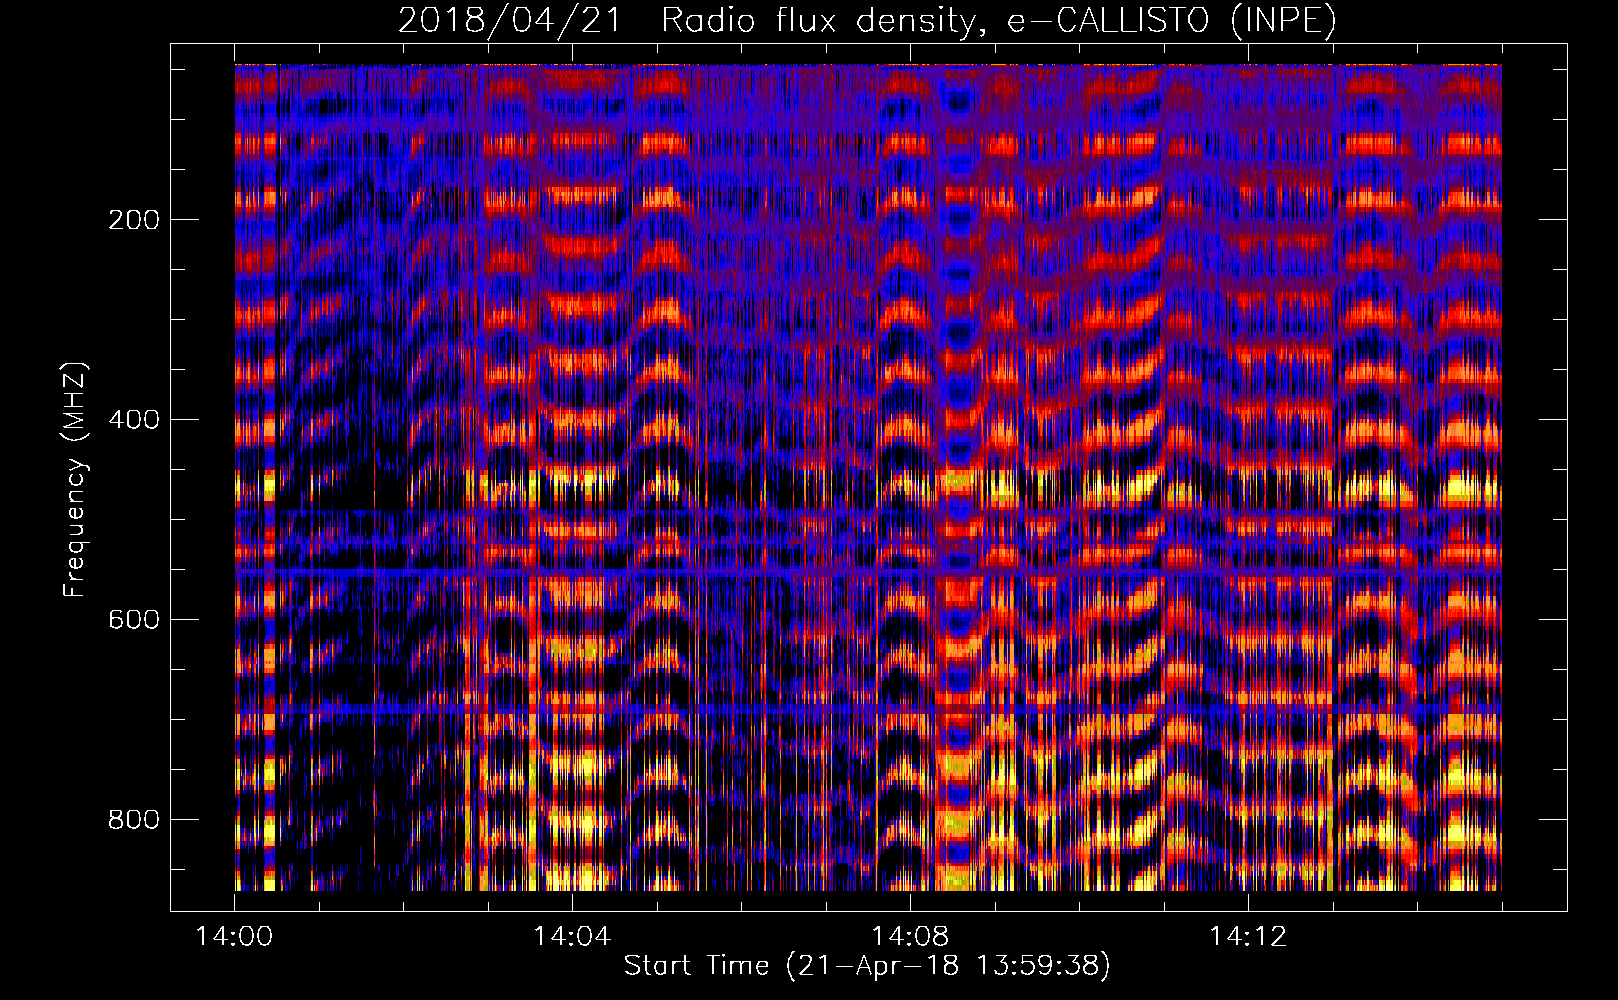Click the 'Start Time (21-Apr-18 13:59:38)' label
The image size is (1618, 1000).
click(867, 966)
